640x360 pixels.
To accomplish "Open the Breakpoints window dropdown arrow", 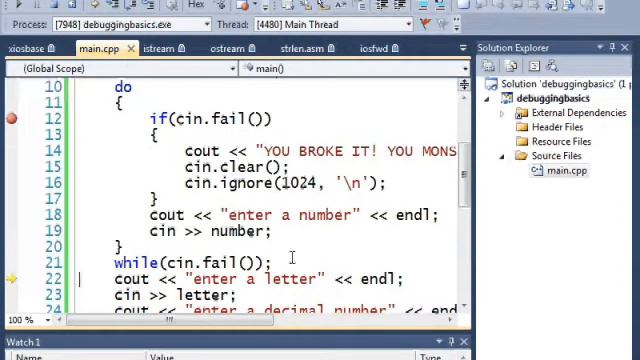I will (255, 4).
